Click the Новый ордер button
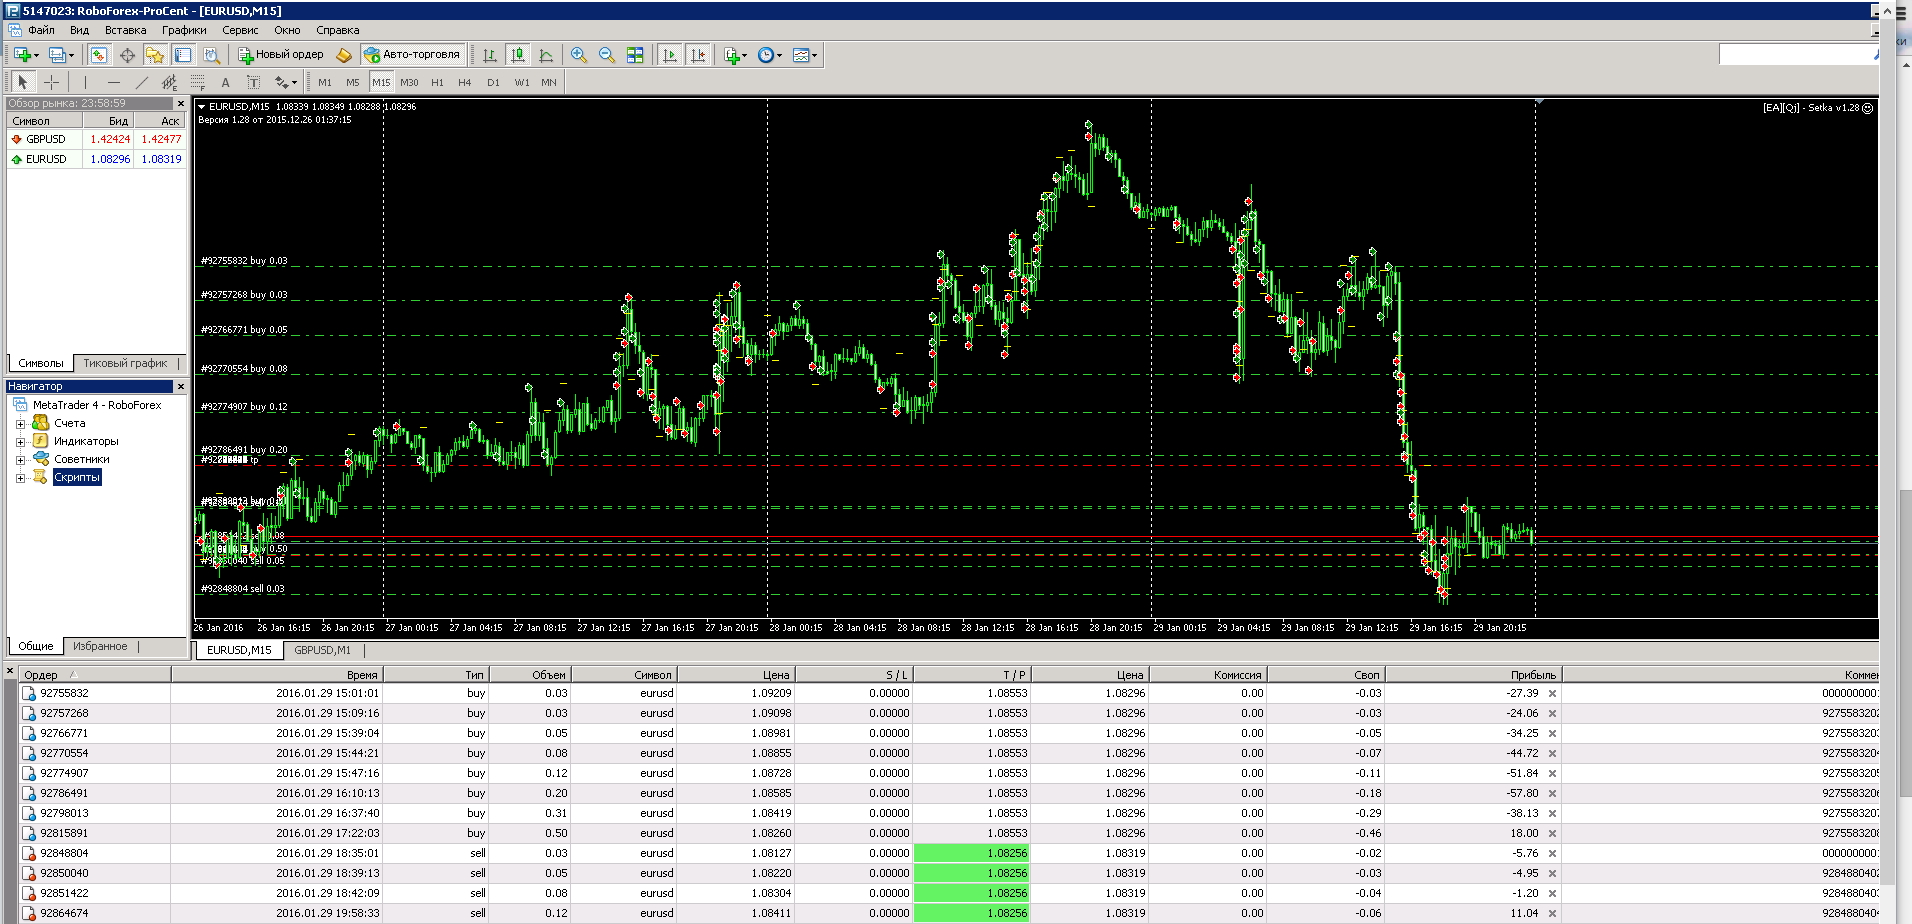Viewport: 1912px width, 924px height. pos(281,55)
